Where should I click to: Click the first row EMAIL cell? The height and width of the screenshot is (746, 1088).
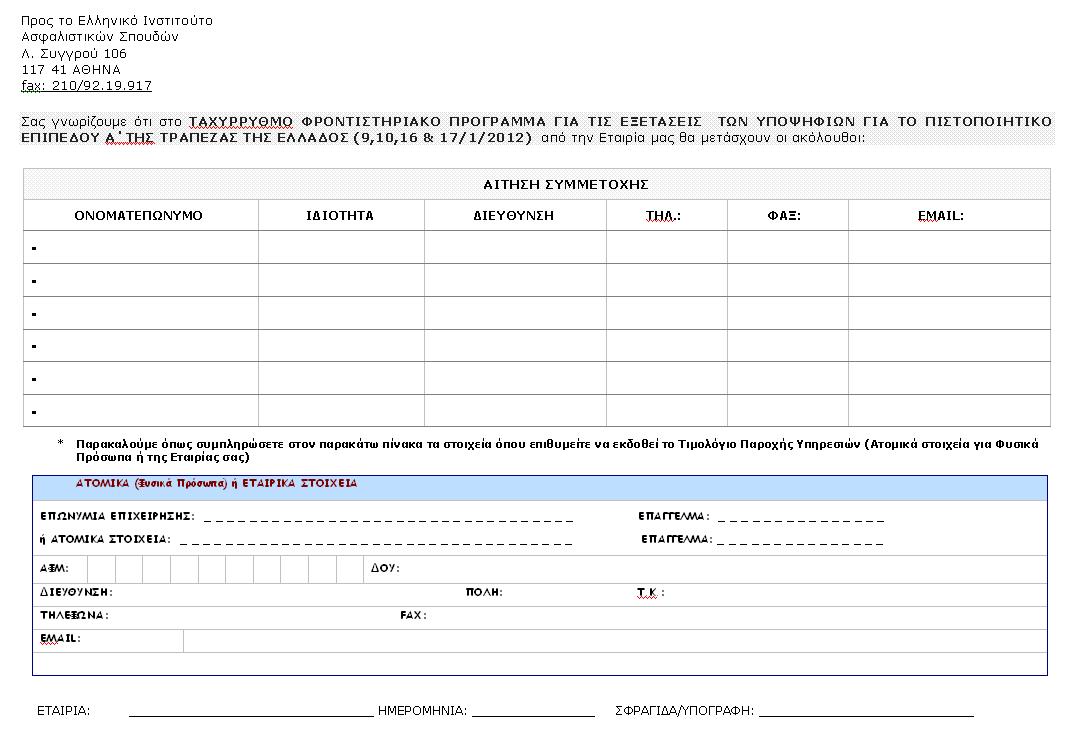pos(948,247)
